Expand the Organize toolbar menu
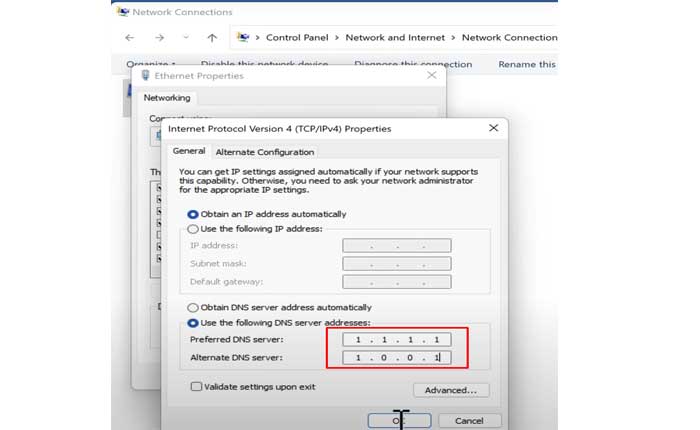 pos(151,64)
